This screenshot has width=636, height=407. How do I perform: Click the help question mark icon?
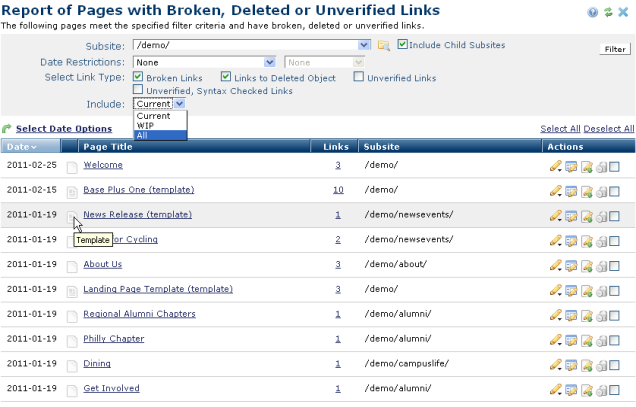click(x=593, y=12)
